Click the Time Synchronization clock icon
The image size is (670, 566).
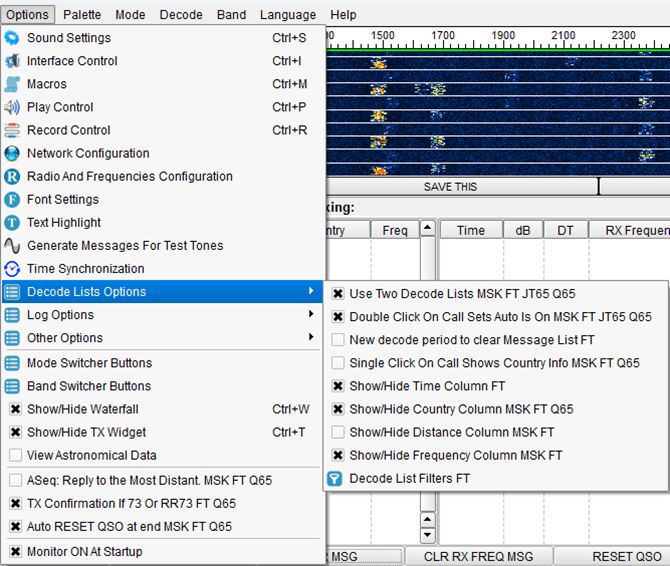tap(12, 268)
